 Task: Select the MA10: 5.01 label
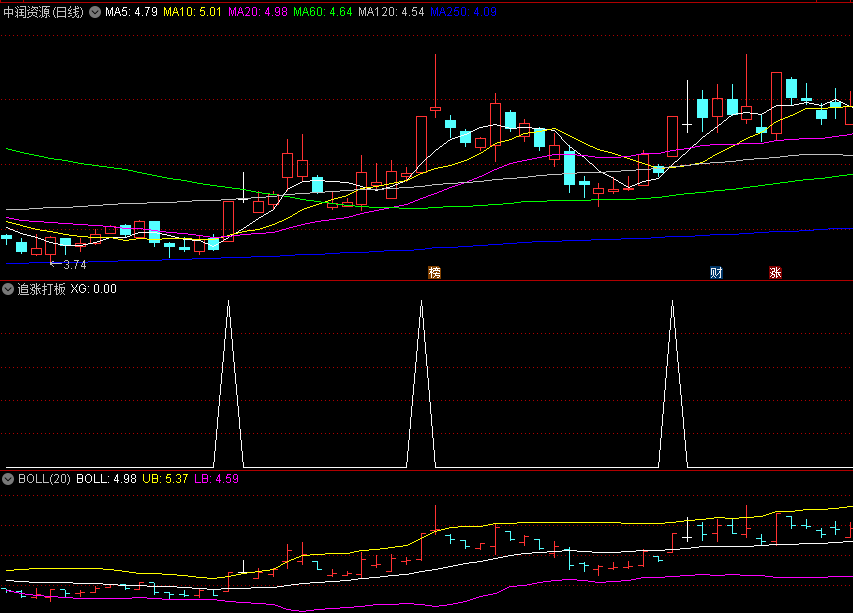pyautogui.click(x=192, y=12)
